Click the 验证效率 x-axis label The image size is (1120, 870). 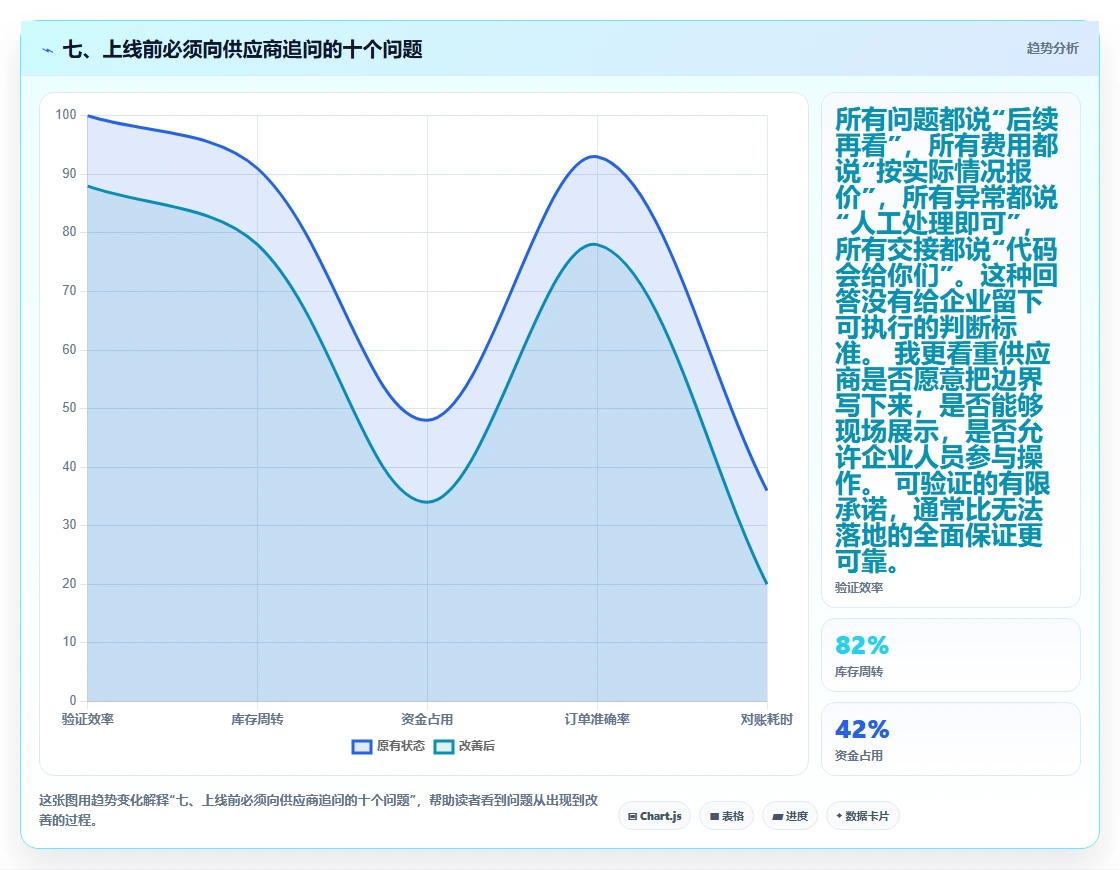[x=88, y=719]
